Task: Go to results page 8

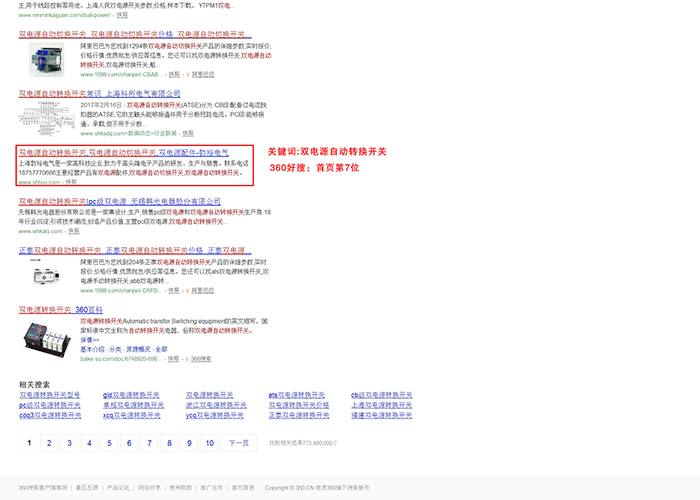Action: click(169, 443)
